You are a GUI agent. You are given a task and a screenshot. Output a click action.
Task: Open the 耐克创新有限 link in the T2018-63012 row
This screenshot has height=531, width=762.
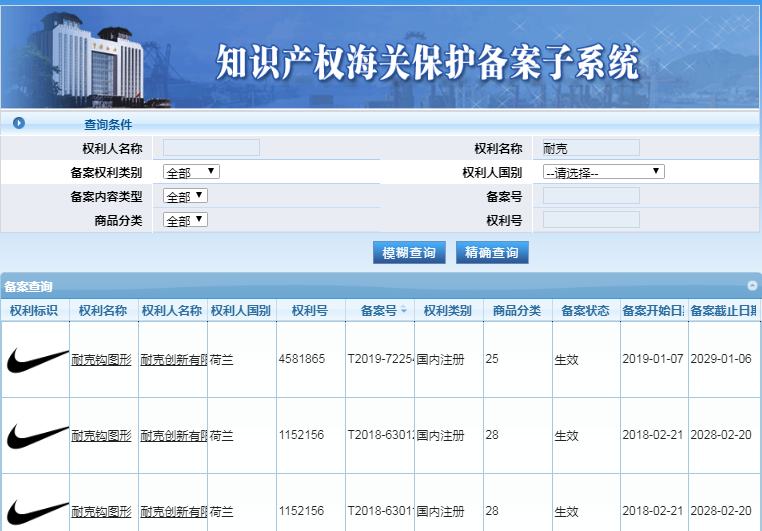(x=173, y=435)
